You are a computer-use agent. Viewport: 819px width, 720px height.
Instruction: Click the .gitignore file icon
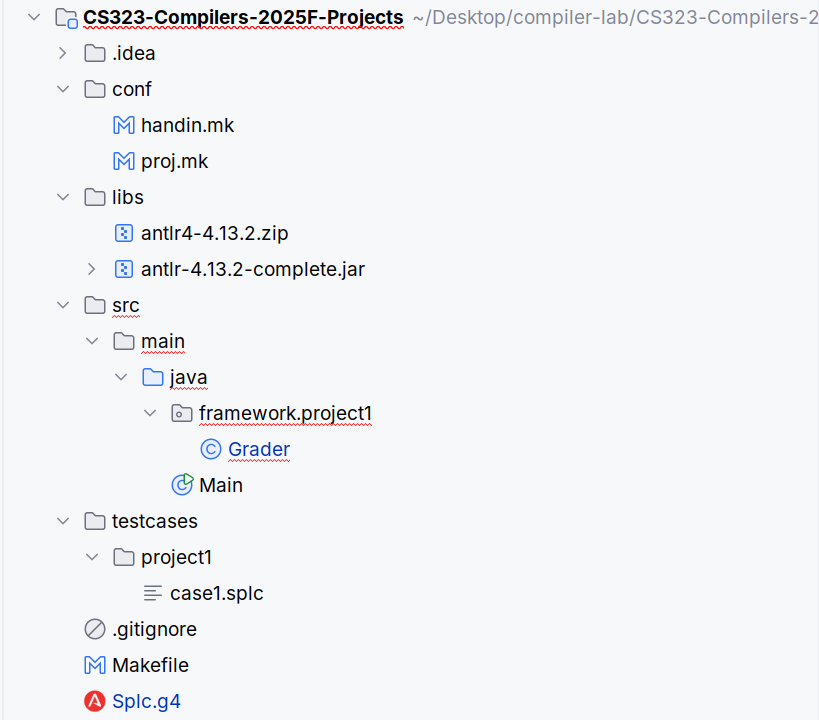click(95, 629)
